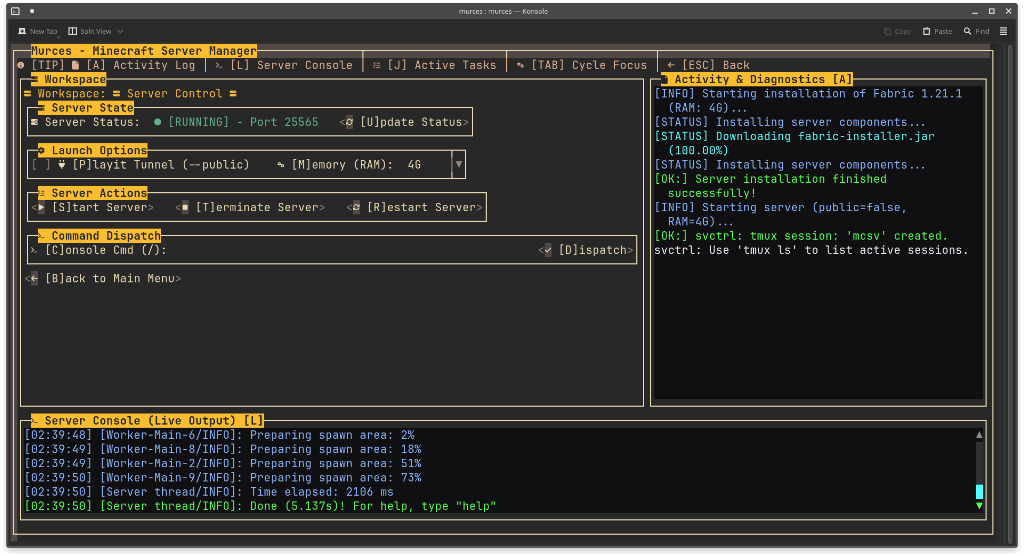This screenshot has height=556, width=1024.
Task: Click the [D]ispatch button
Action: (x=586, y=250)
